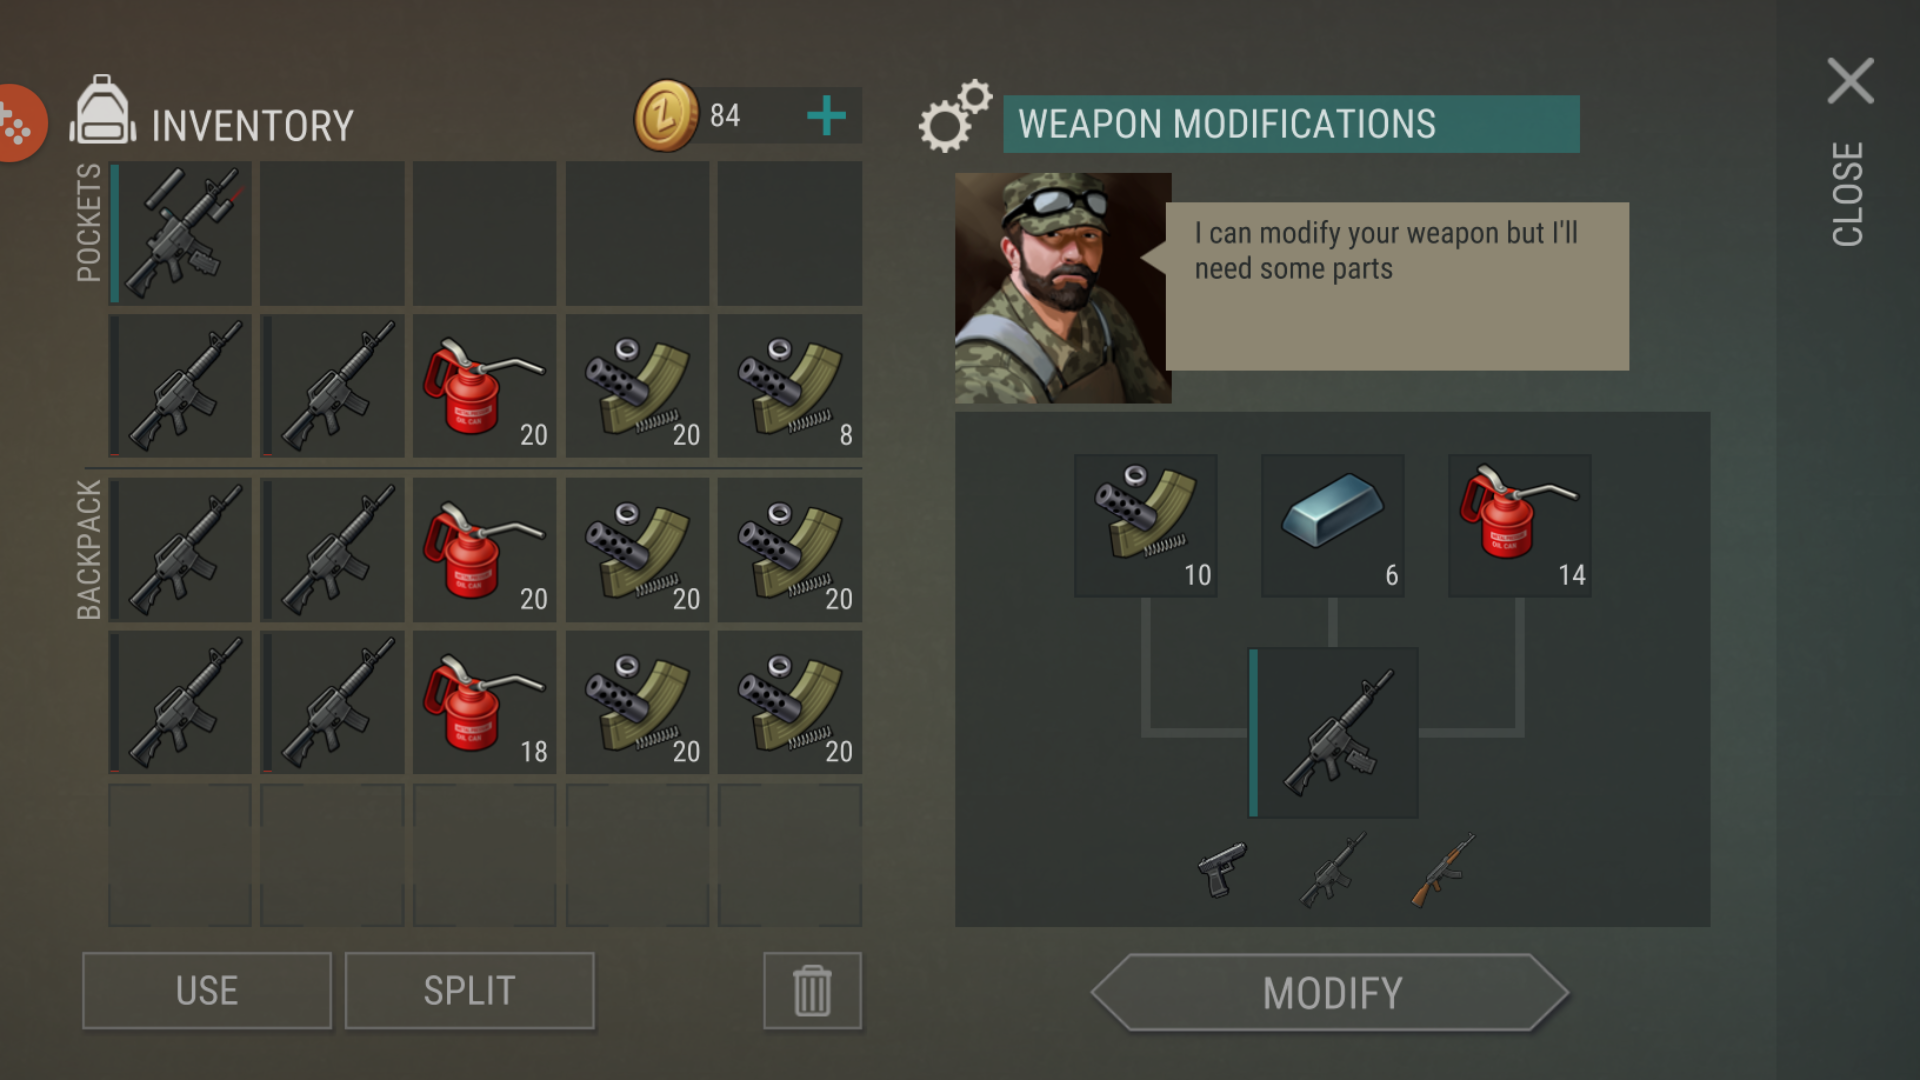This screenshot has height=1080, width=1920.
Task: Click the weapon parts ingredient requiring 10
Action: point(1146,526)
